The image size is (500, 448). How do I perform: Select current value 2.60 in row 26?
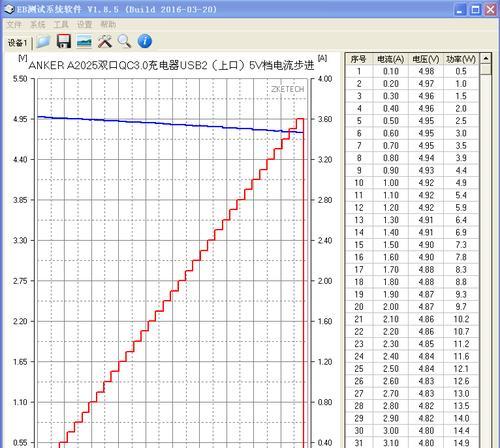(391, 381)
